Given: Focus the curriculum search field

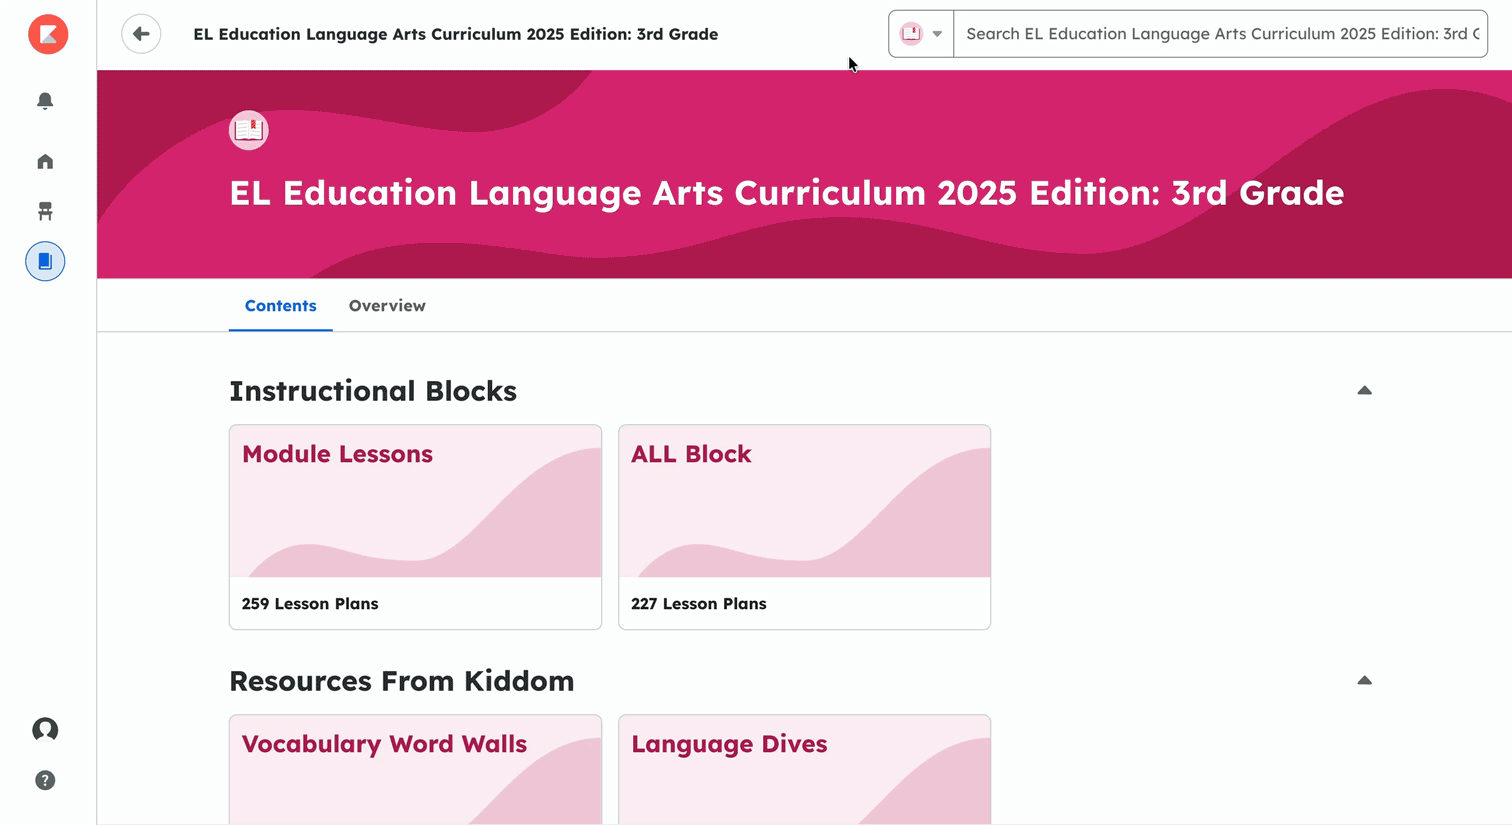Looking at the screenshot, I should tap(1220, 34).
